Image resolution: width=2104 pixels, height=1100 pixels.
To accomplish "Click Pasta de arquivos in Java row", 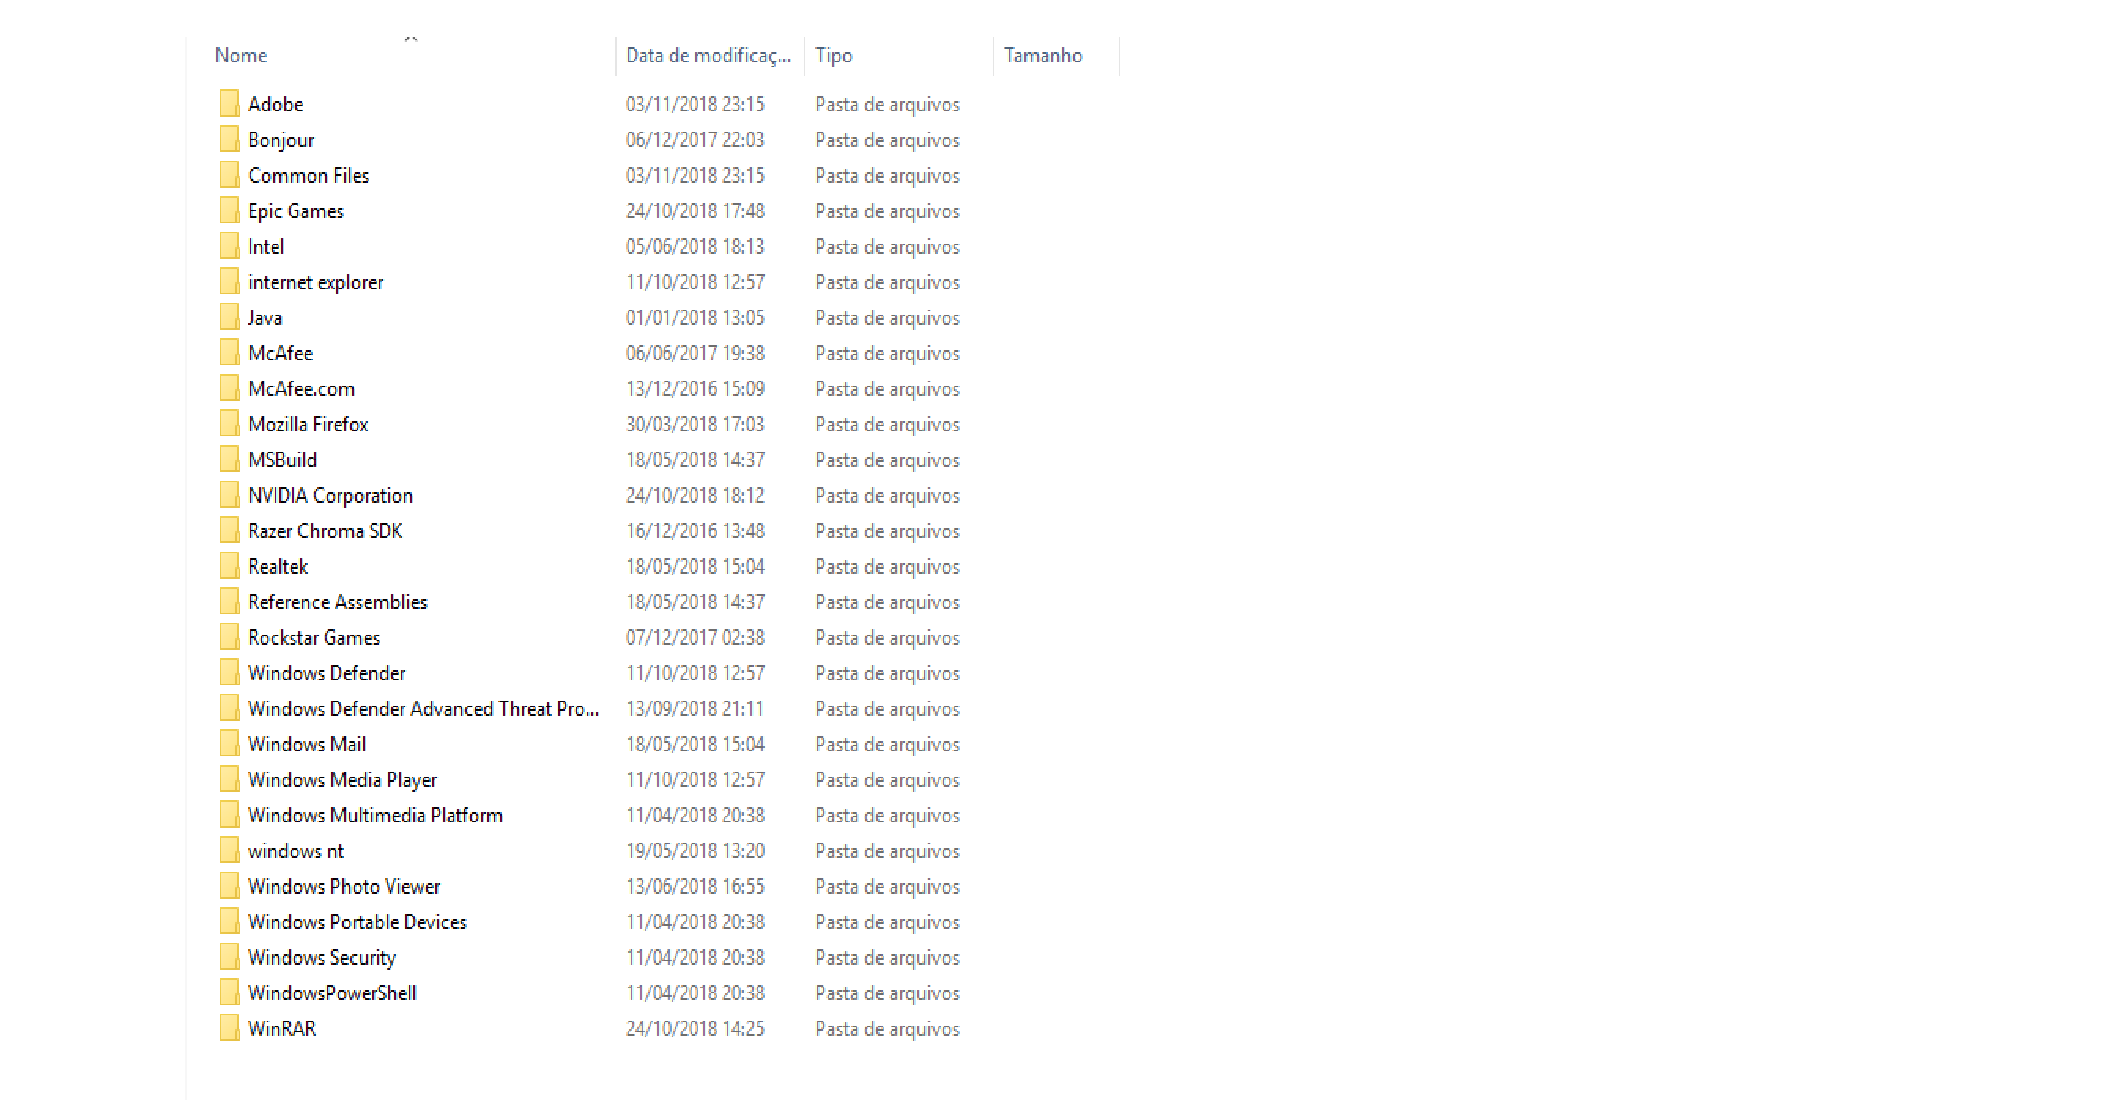I will (887, 318).
